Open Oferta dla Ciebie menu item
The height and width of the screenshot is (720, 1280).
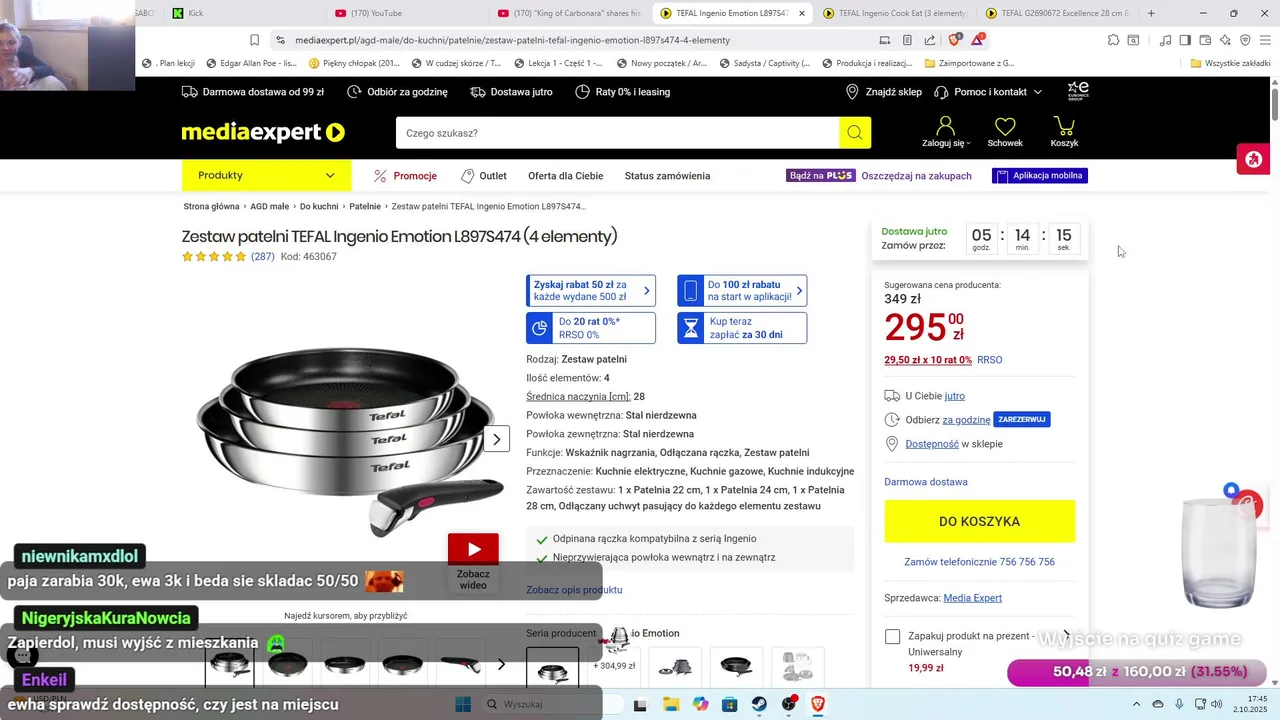[566, 176]
